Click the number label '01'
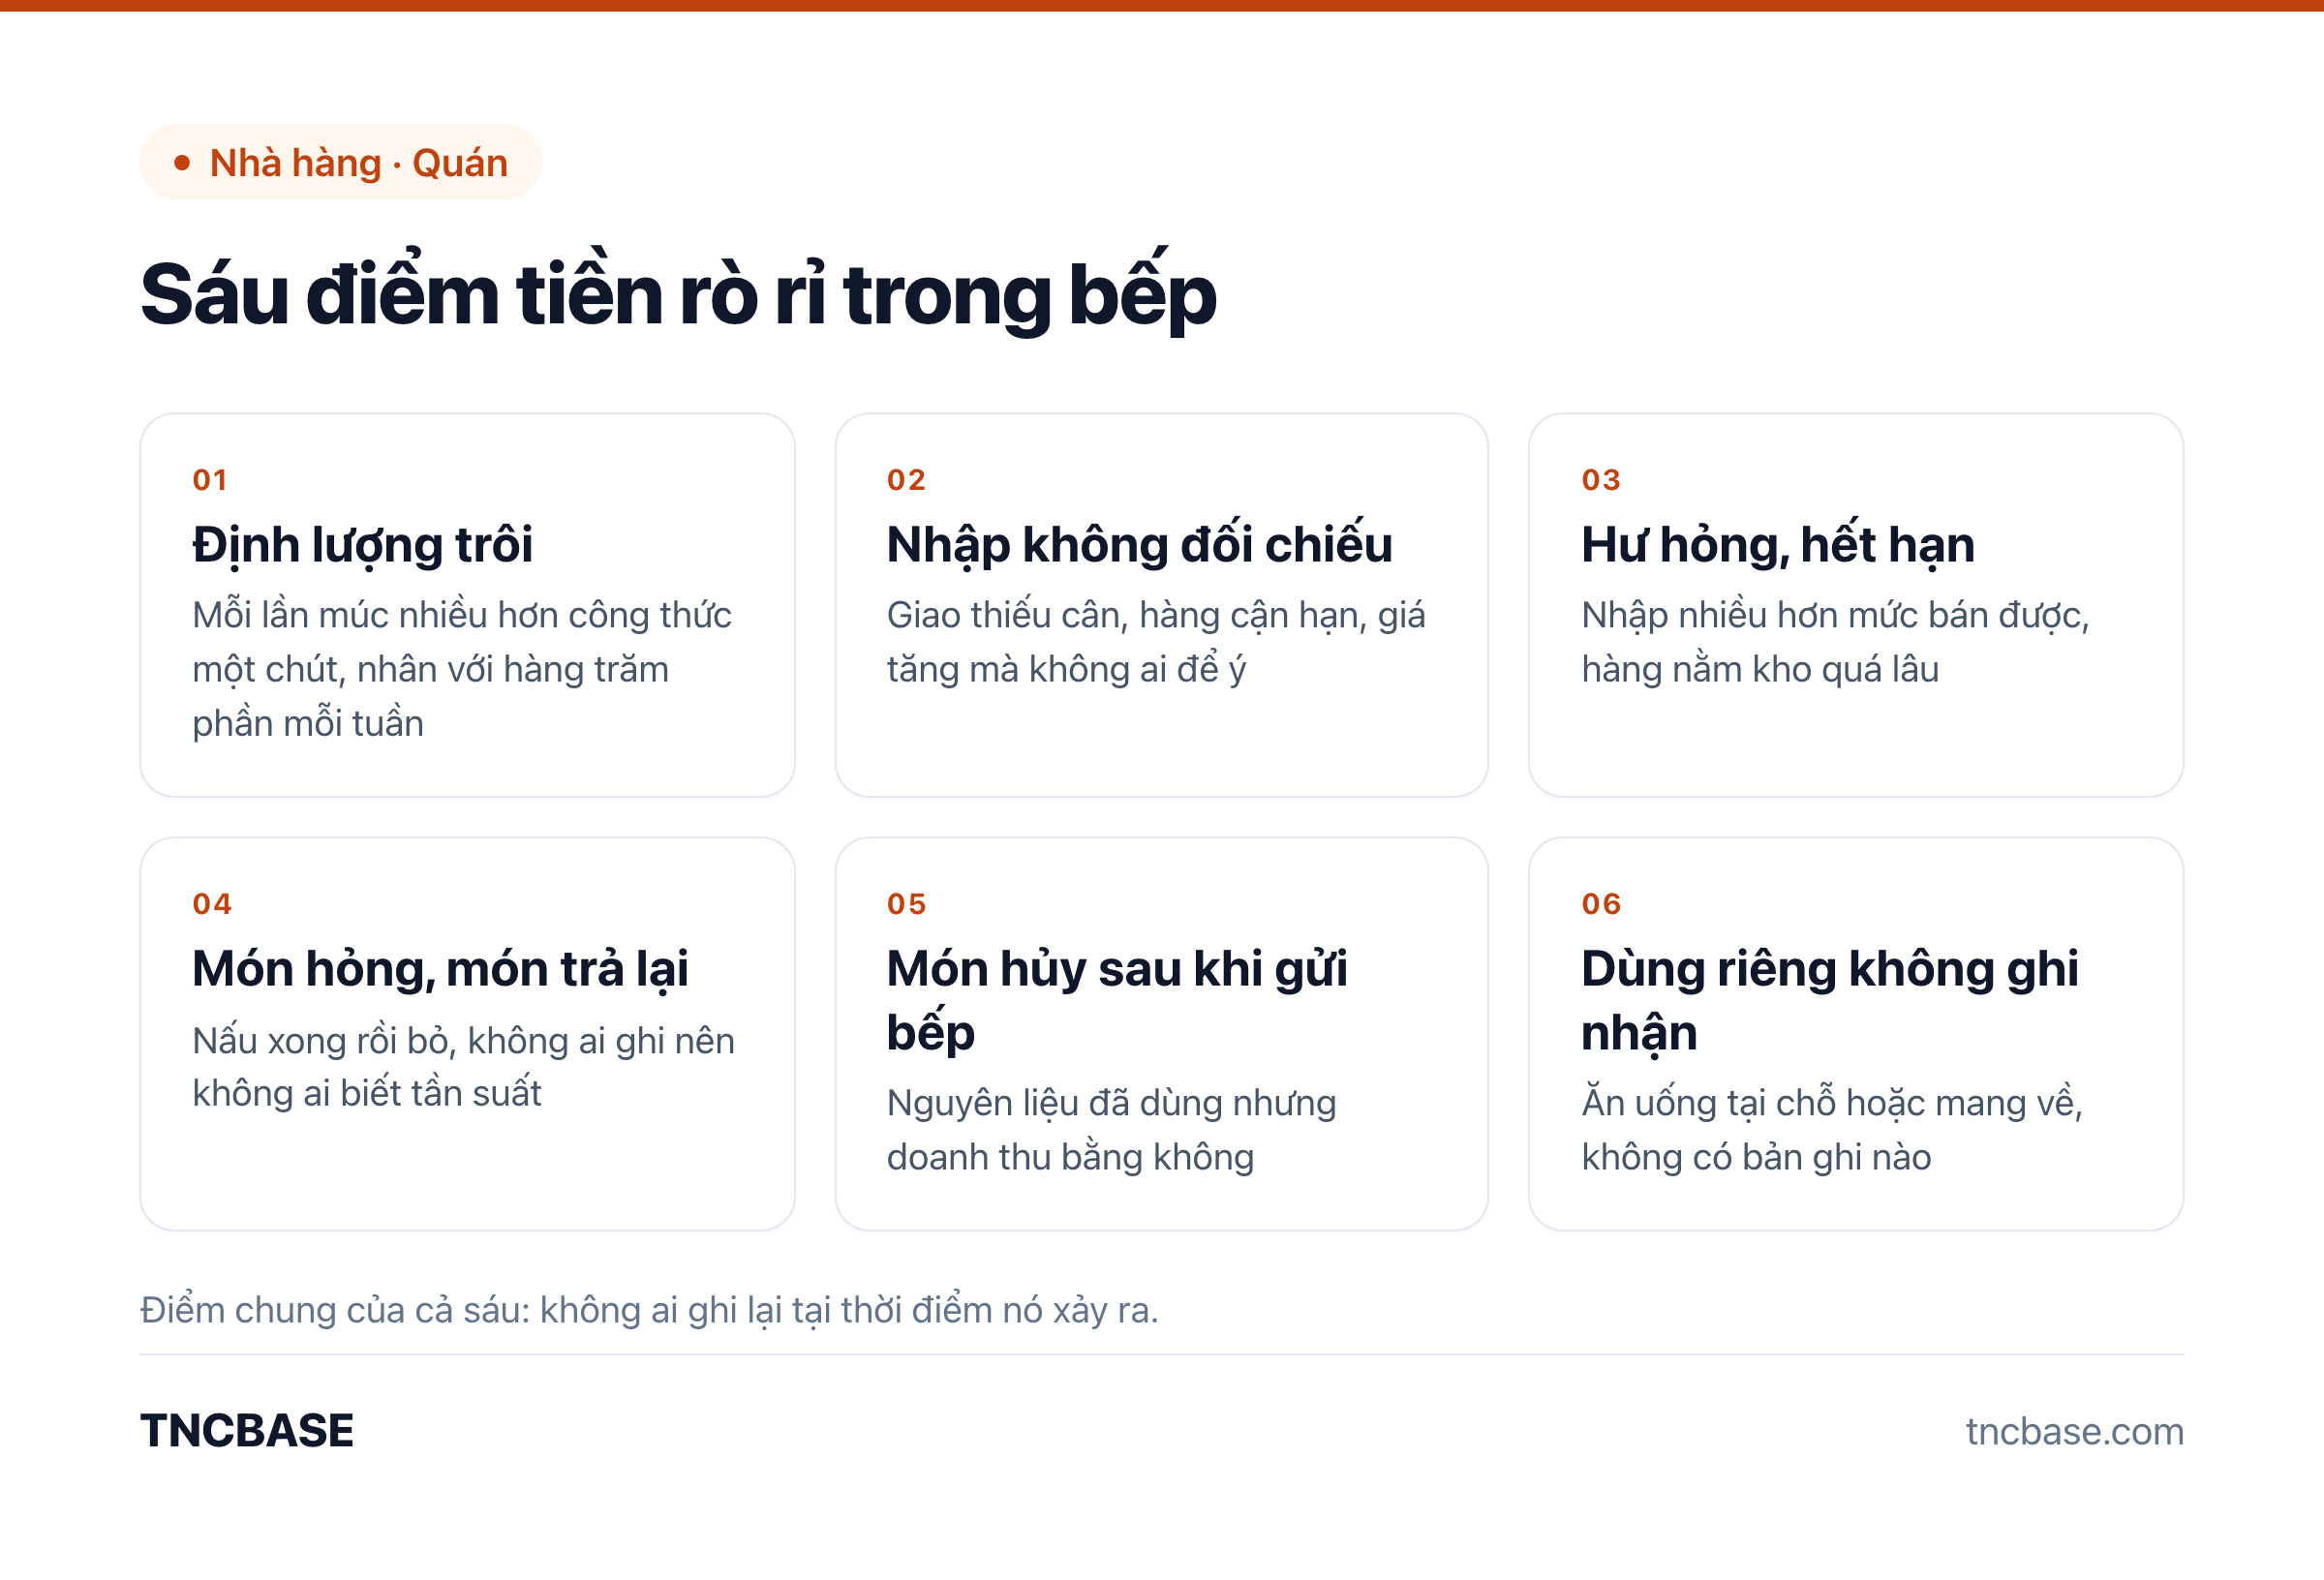The width and height of the screenshot is (2324, 1580). coord(210,480)
